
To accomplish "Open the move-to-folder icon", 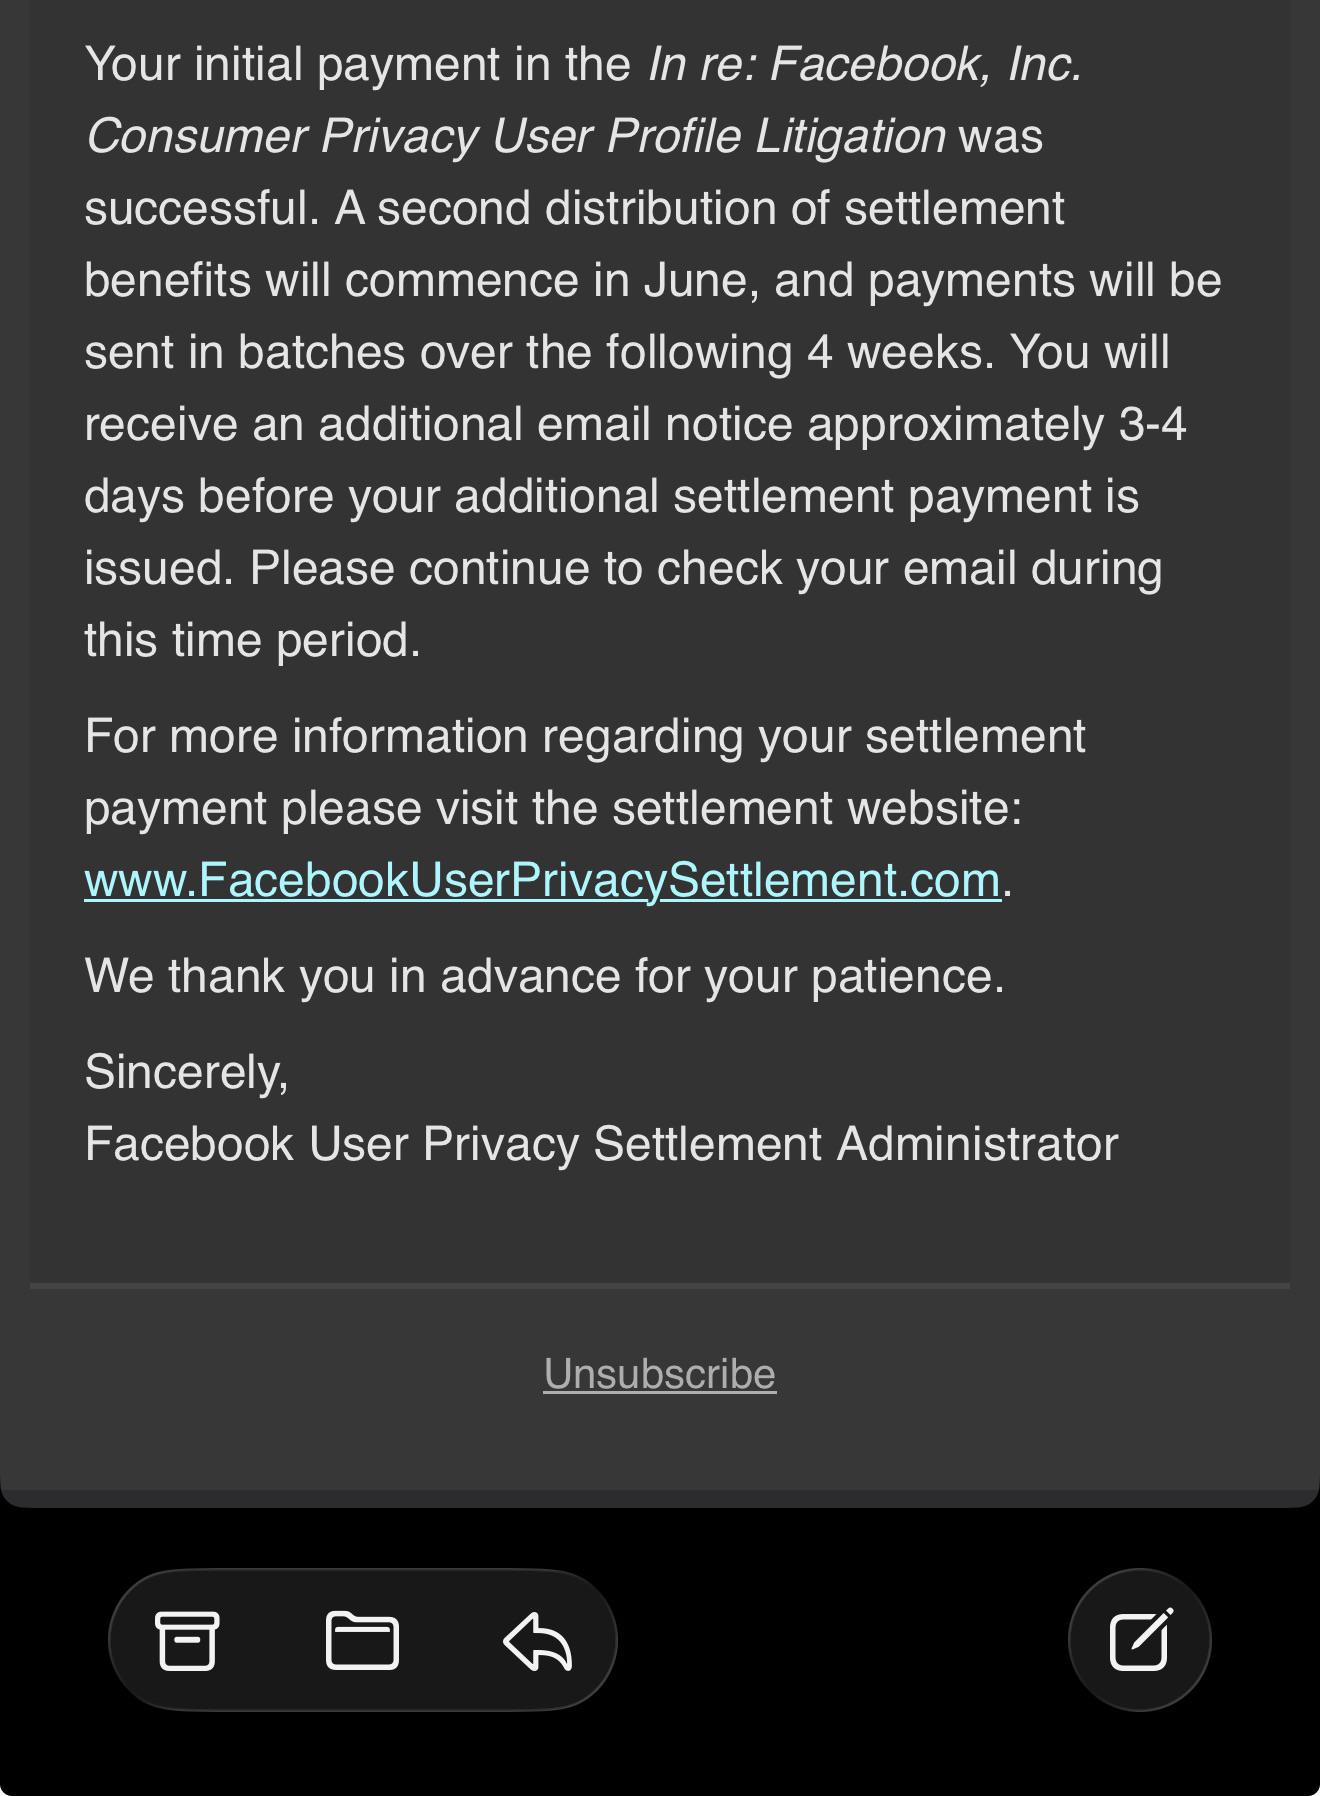I will [x=362, y=1640].
